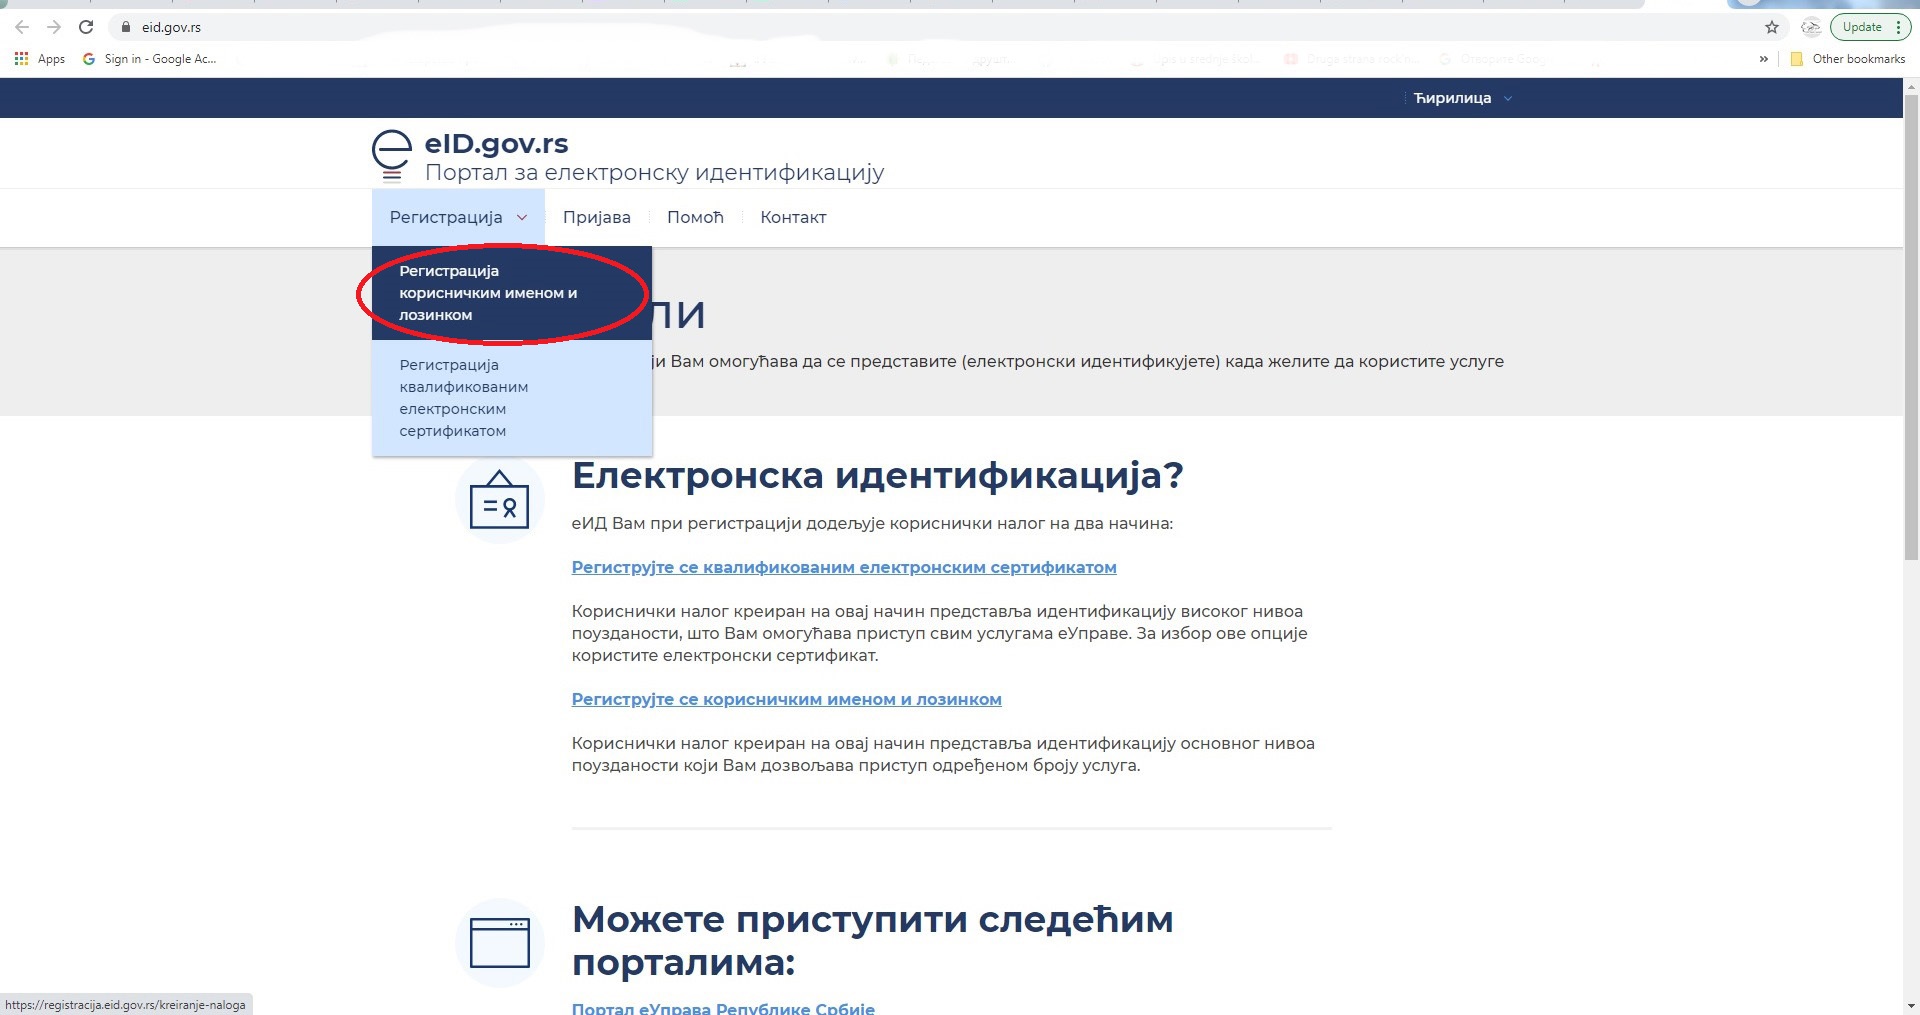Click Региструјте се корисничким именом и лозинком link

pos(786,699)
